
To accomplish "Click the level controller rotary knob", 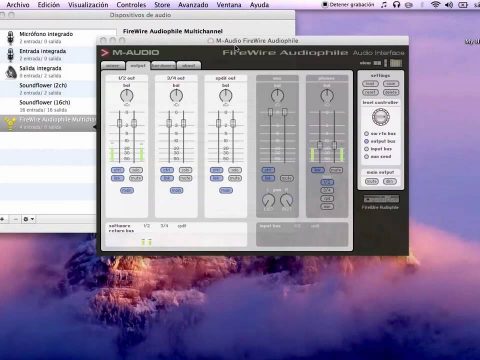I will coord(381,117).
